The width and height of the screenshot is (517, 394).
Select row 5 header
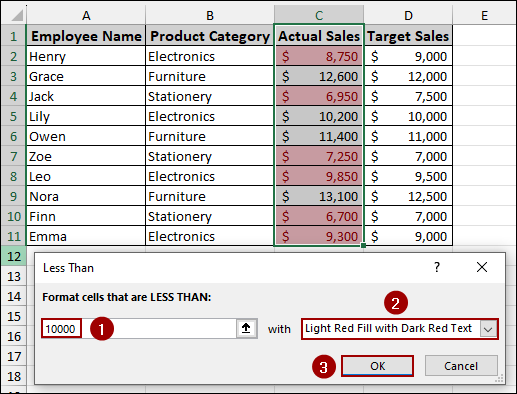point(14,116)
